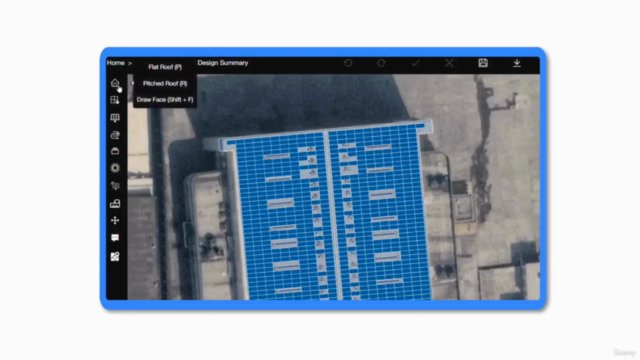Select the add module grid tool
The height and width of the screenshot is (360, 640).
tap(115, 100)
